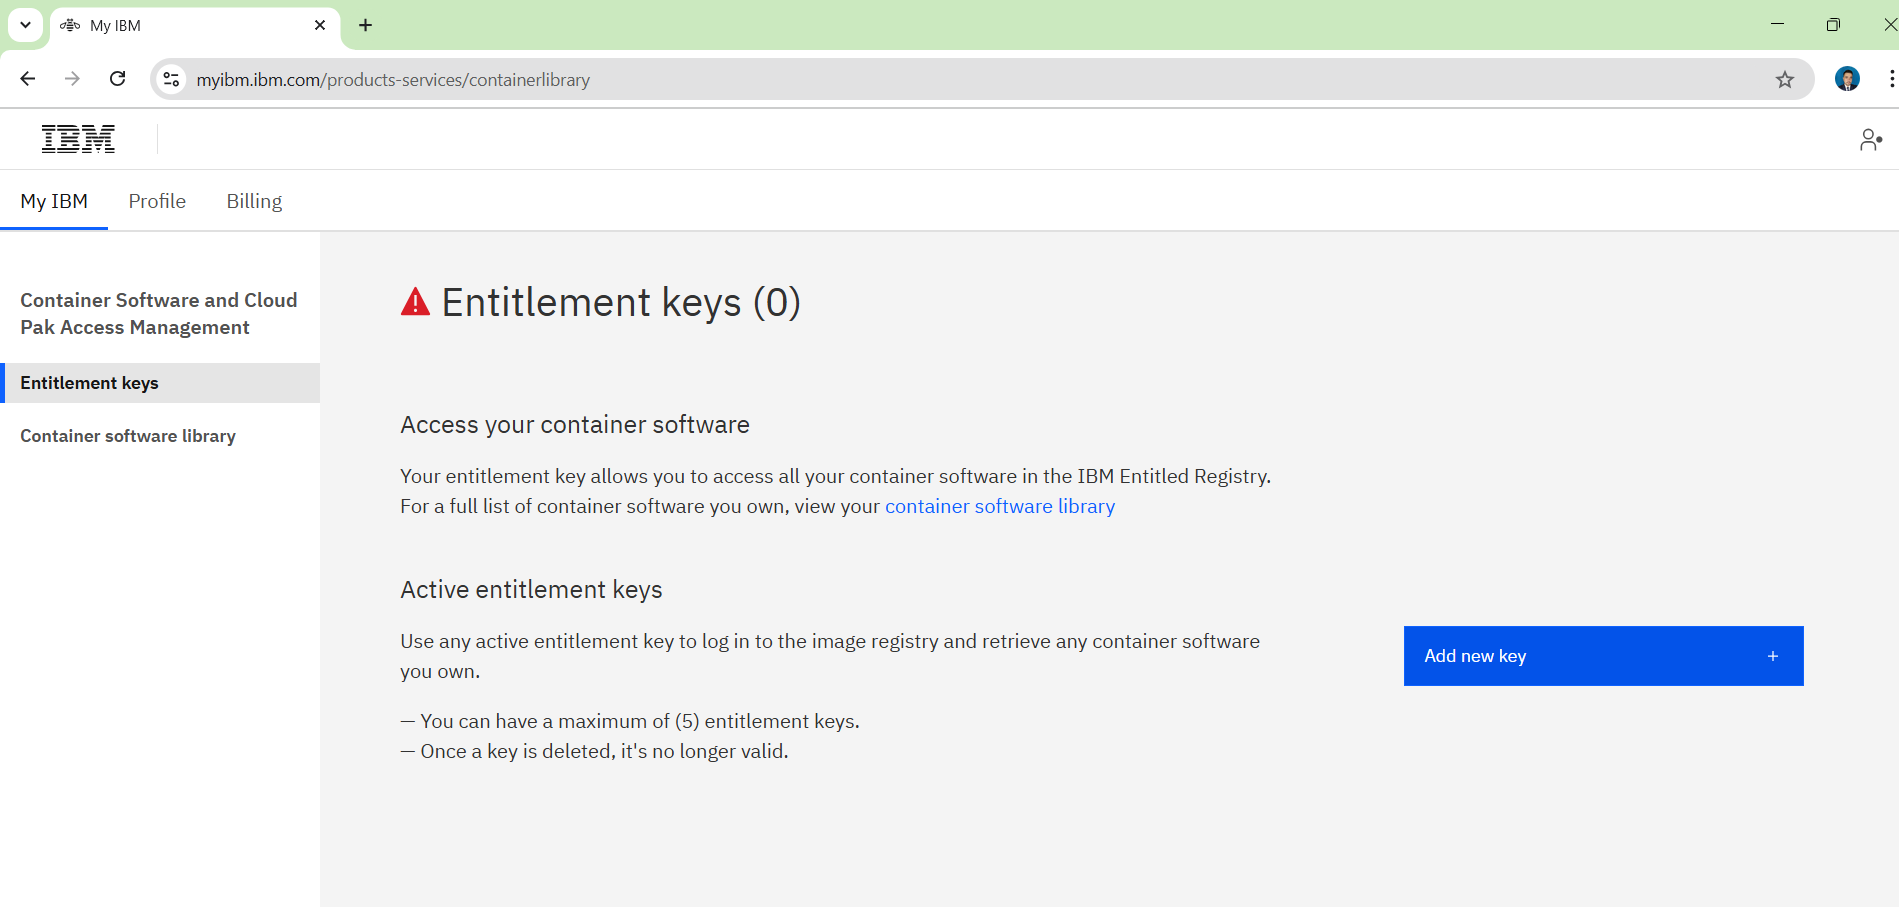Expand the tab search dropdown arrow
This screenshot has height=907, width=1899.
pyautogui.click(x=25, y=25)
